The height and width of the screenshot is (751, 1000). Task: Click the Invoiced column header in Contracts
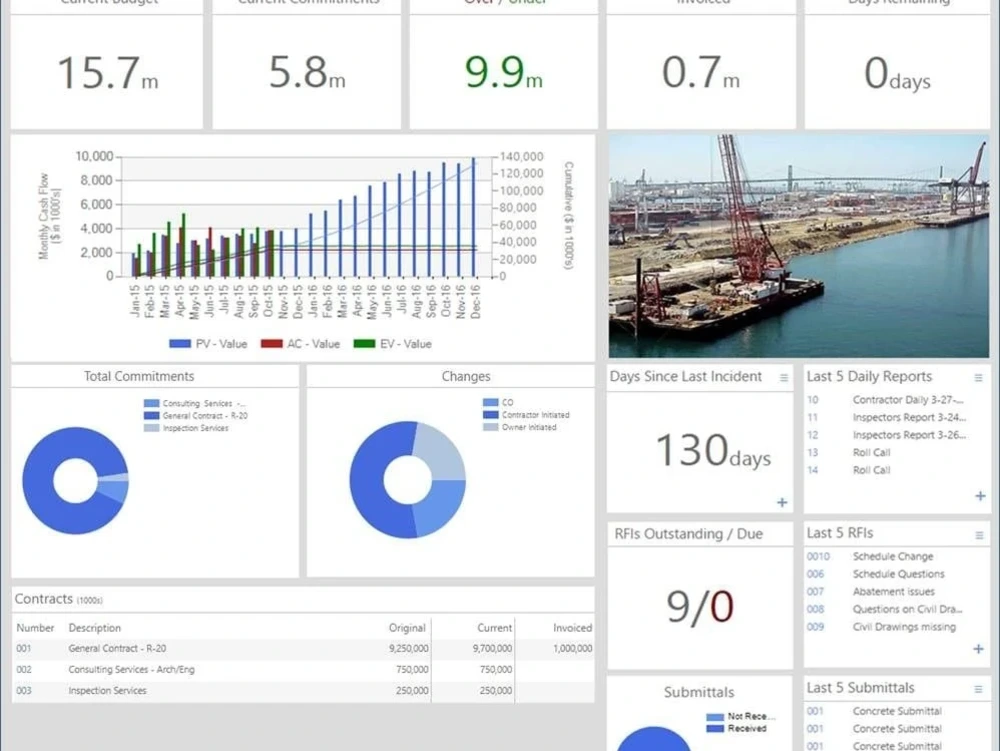coord(572,628)
